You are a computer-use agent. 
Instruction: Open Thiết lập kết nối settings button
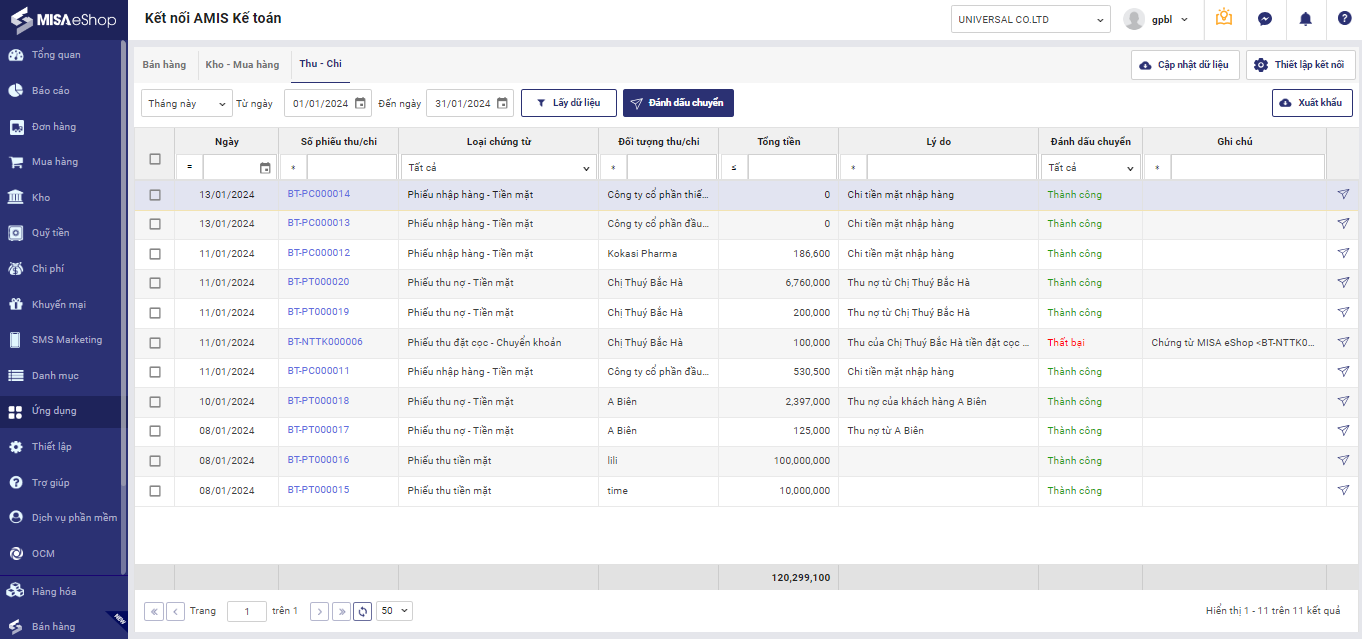coord(1300,65)
